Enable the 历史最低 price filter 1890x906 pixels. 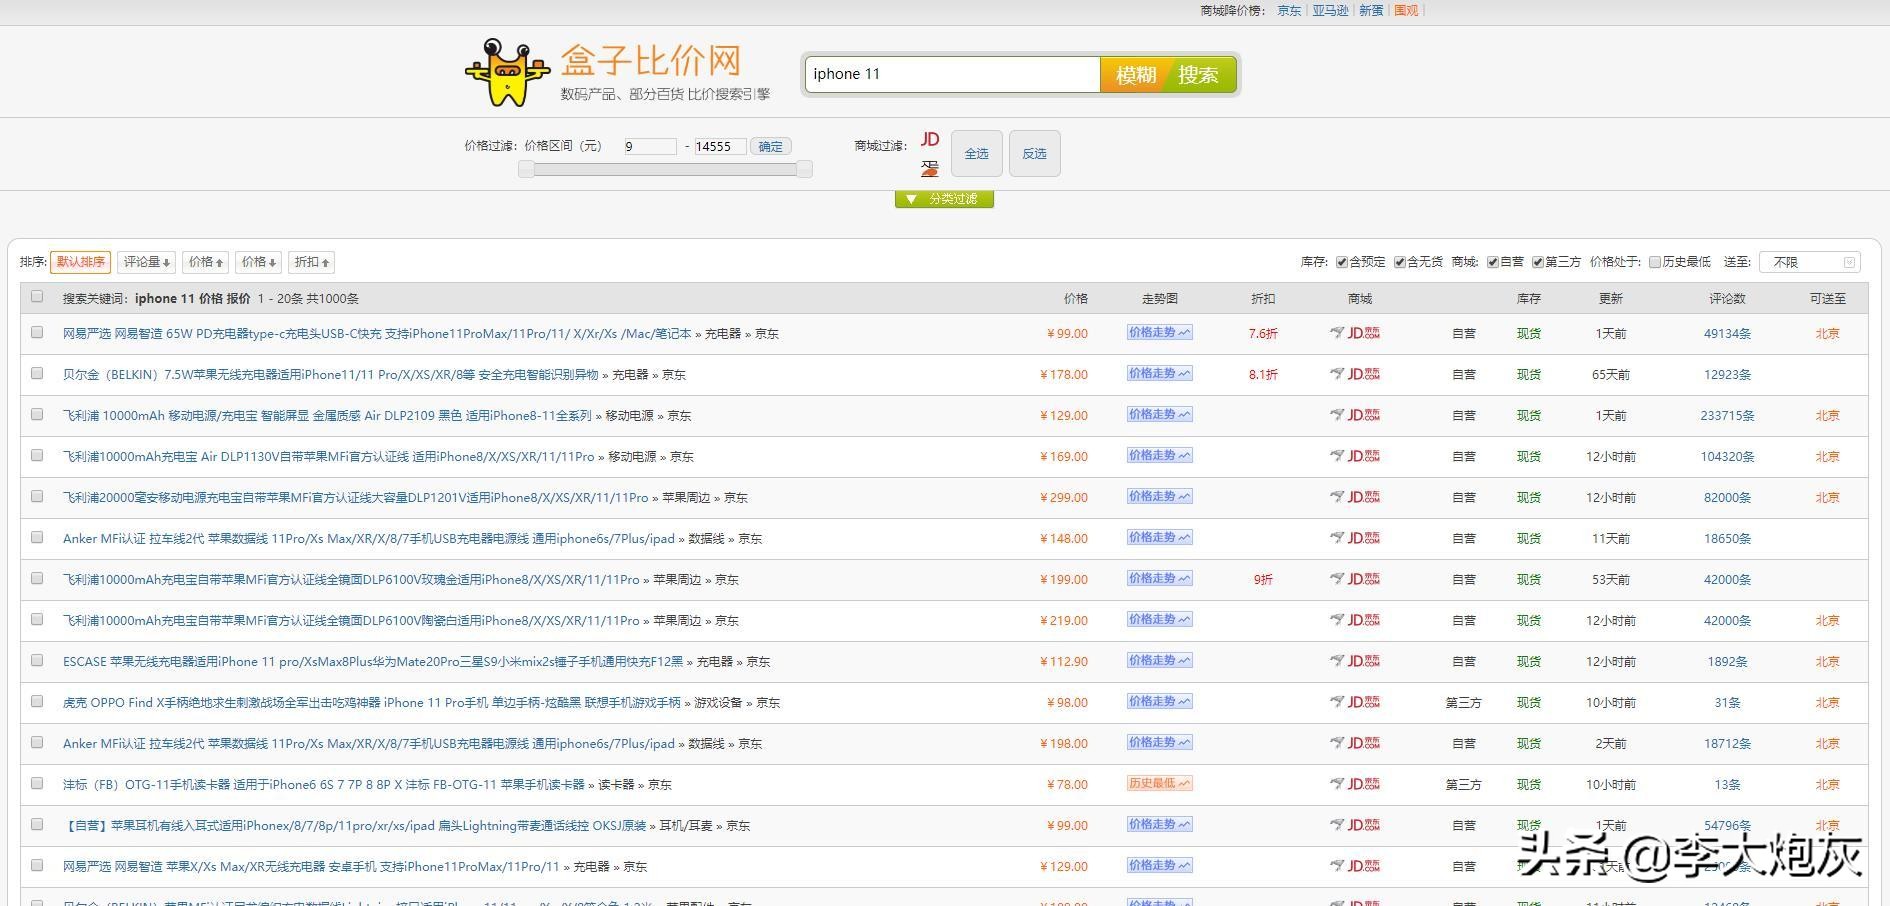1655,261
